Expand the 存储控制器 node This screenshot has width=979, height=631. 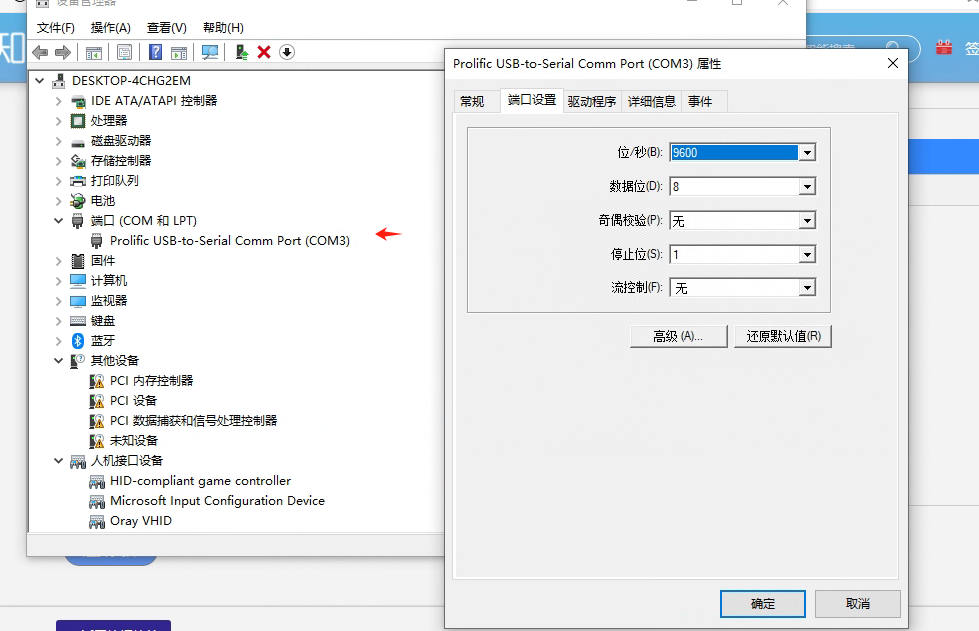point(59,161)
